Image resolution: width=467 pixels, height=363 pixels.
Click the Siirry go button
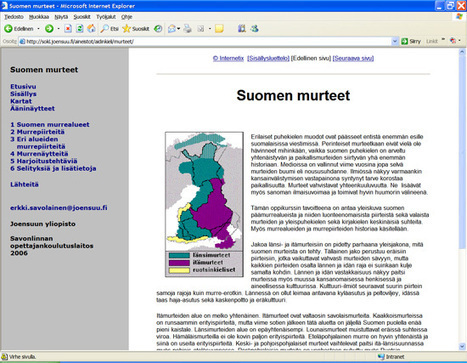coord(411,41)
